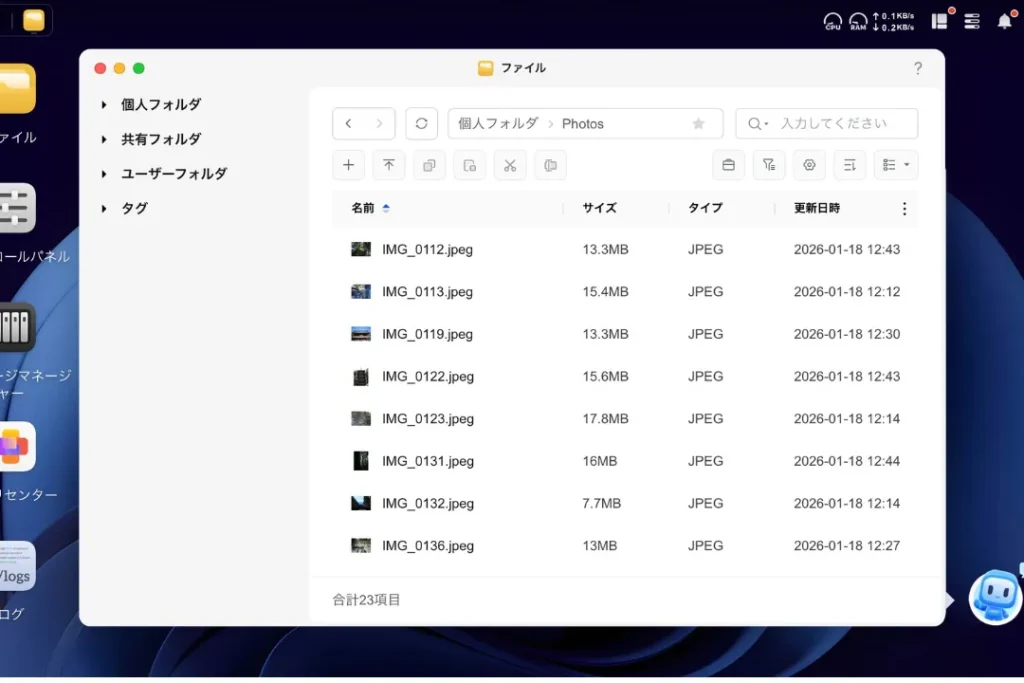Click the search input field
Screen dimensions: 1024x683
click(x=838, y=124)
